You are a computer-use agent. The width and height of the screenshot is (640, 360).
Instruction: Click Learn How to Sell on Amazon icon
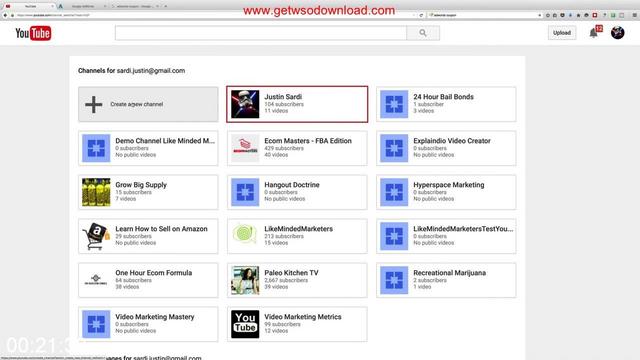tap(96, 236)
